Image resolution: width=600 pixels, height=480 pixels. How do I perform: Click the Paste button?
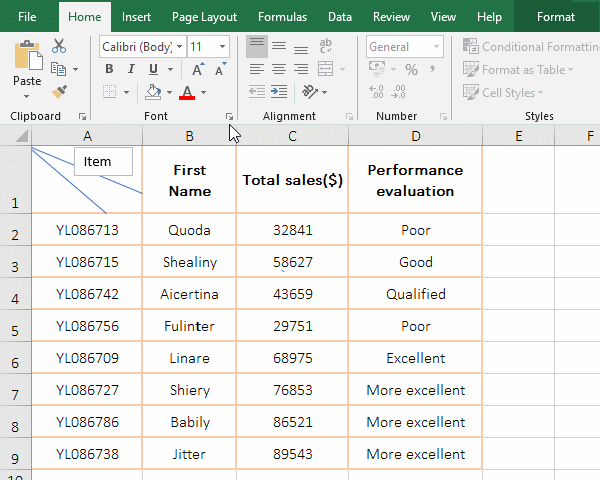coord(27,69)
